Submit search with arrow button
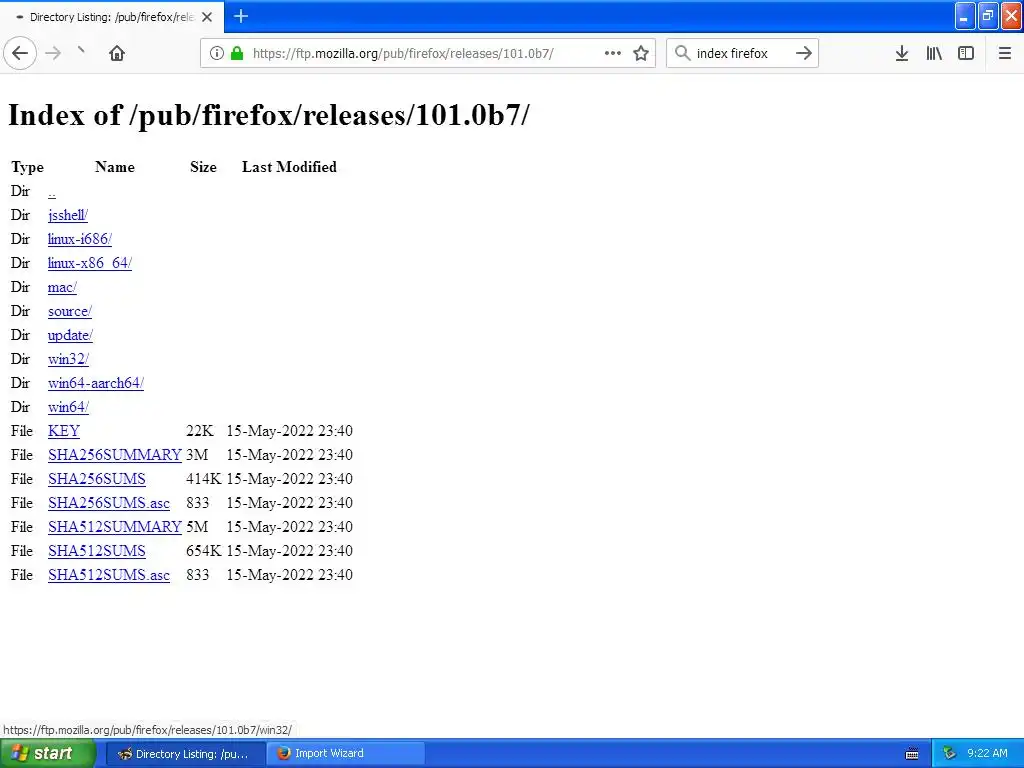 point(804,53)
